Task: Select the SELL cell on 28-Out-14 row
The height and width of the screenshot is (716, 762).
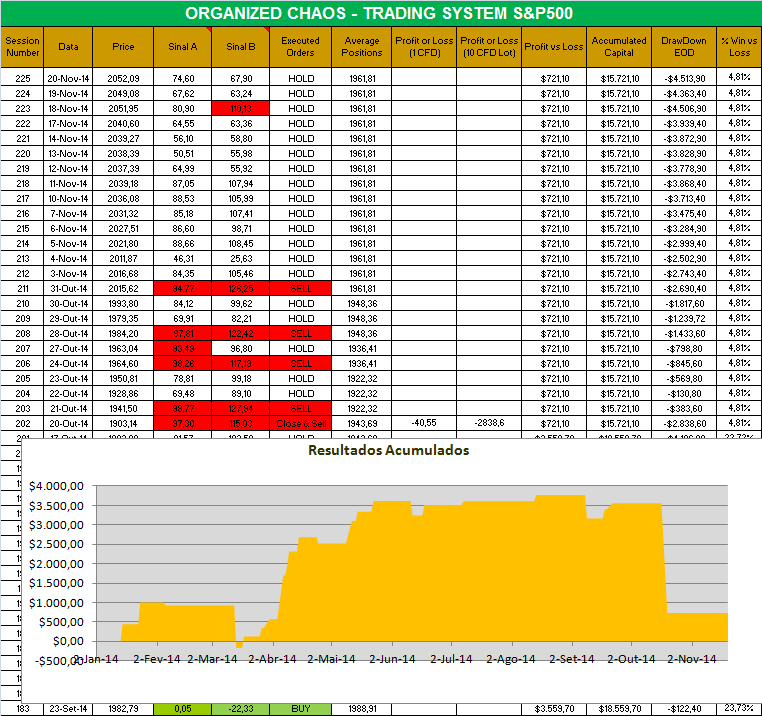Action: [300, 333]
